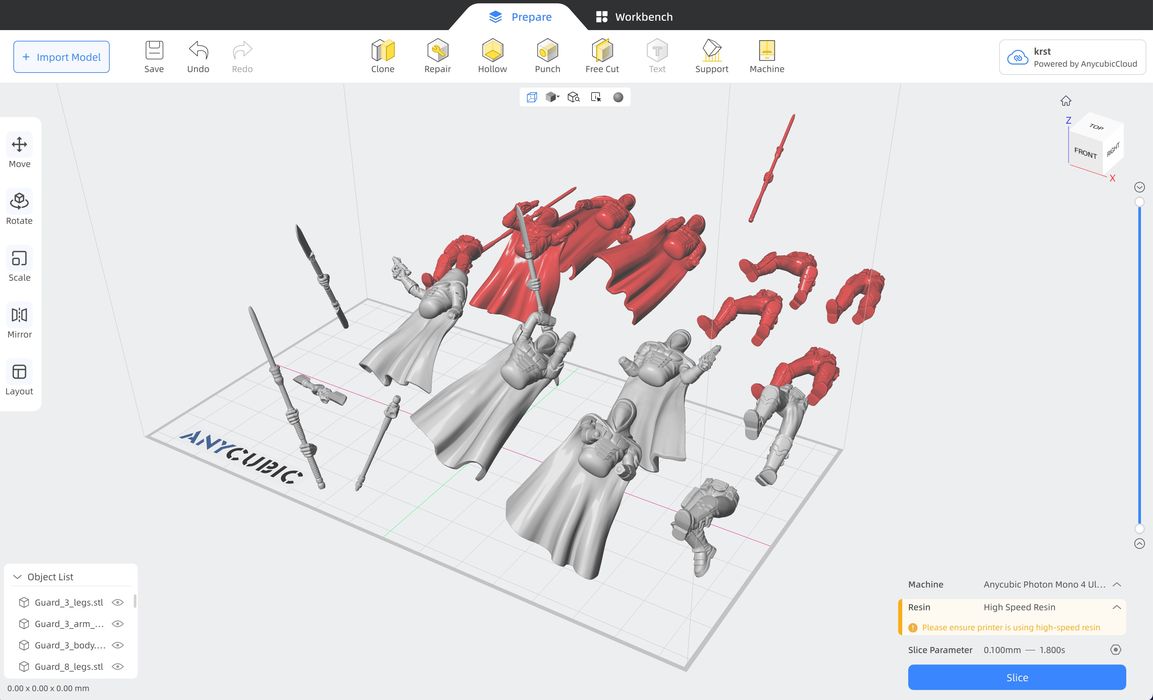Open the Punch tool
Viewport: 1153px width, 700px height.
point(547,56)
